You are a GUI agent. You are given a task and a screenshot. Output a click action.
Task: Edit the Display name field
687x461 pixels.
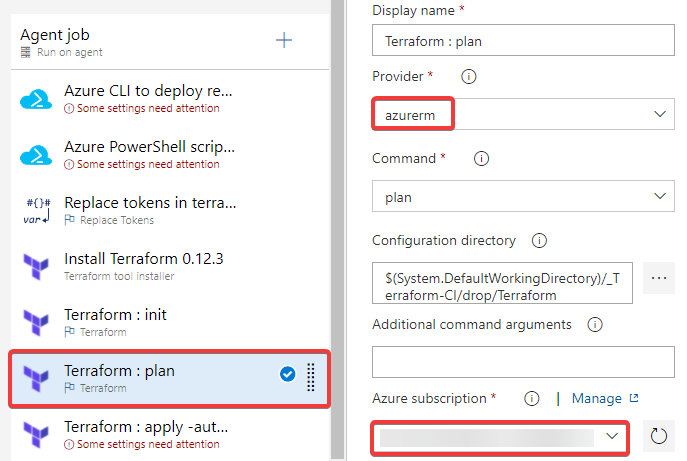pyautogui.click(x=523, y=40)
